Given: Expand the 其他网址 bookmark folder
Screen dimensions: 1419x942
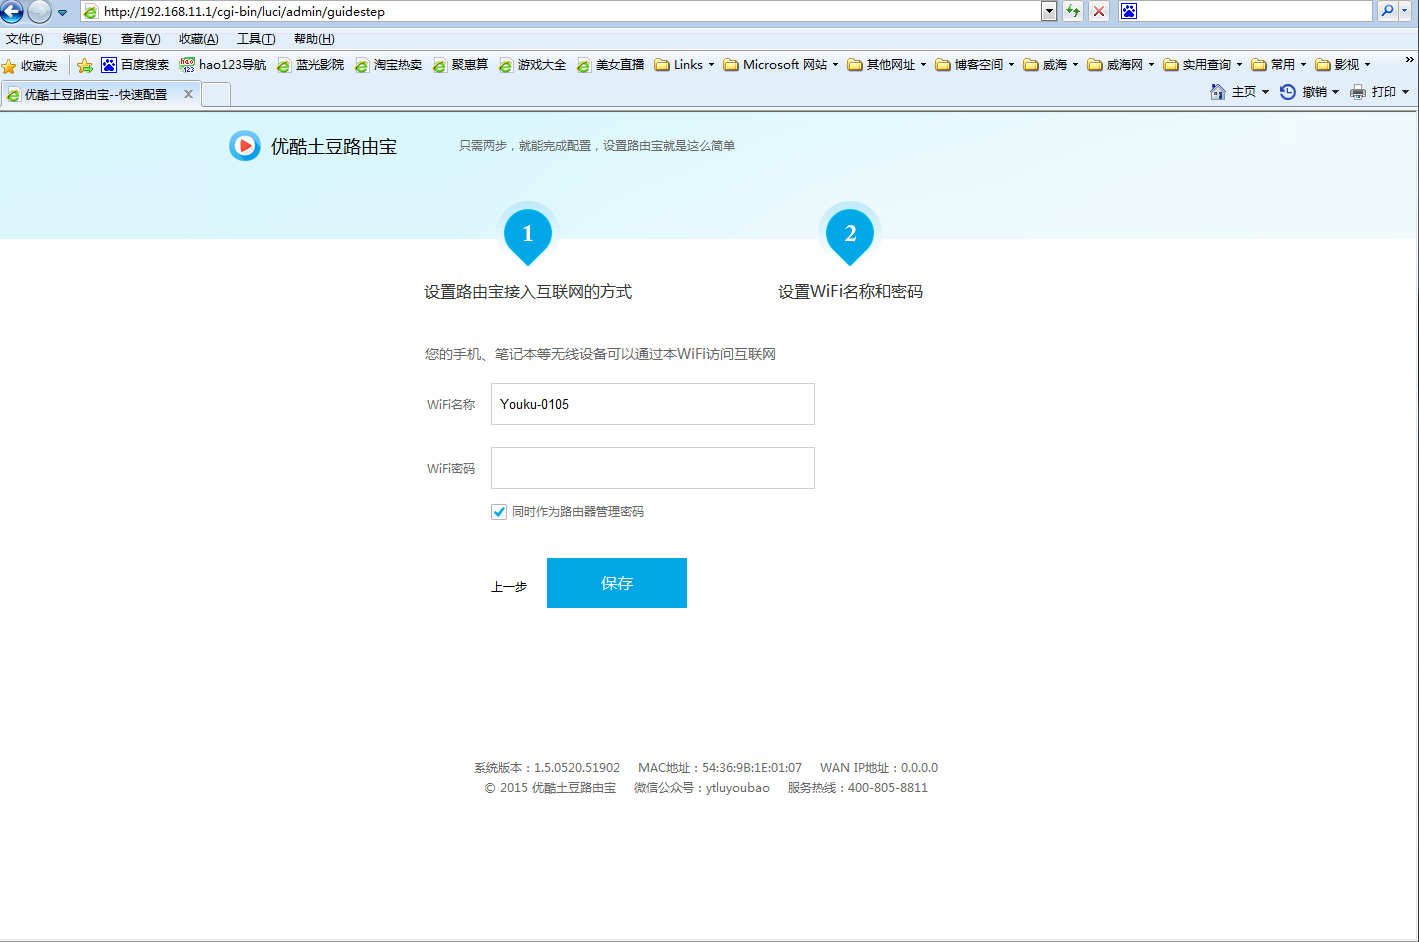Looking at the screenshot, I should point(887,65).
